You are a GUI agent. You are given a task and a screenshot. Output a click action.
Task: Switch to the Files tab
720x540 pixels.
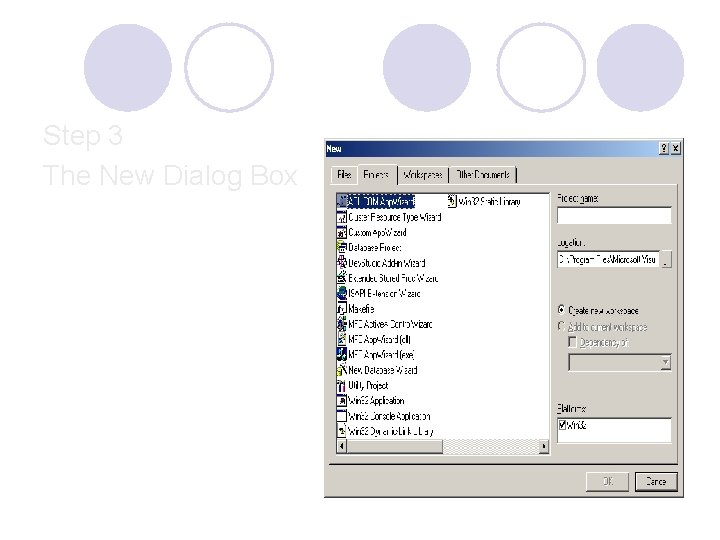click(x=344, y=175)
